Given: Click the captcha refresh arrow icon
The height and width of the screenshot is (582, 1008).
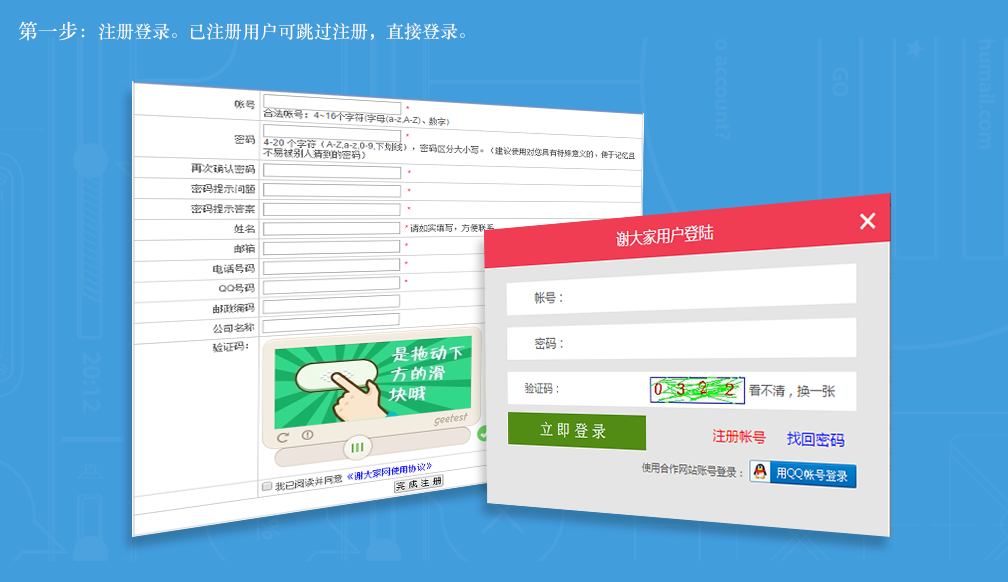Looking at the screenshot, I should click(283, 437).
